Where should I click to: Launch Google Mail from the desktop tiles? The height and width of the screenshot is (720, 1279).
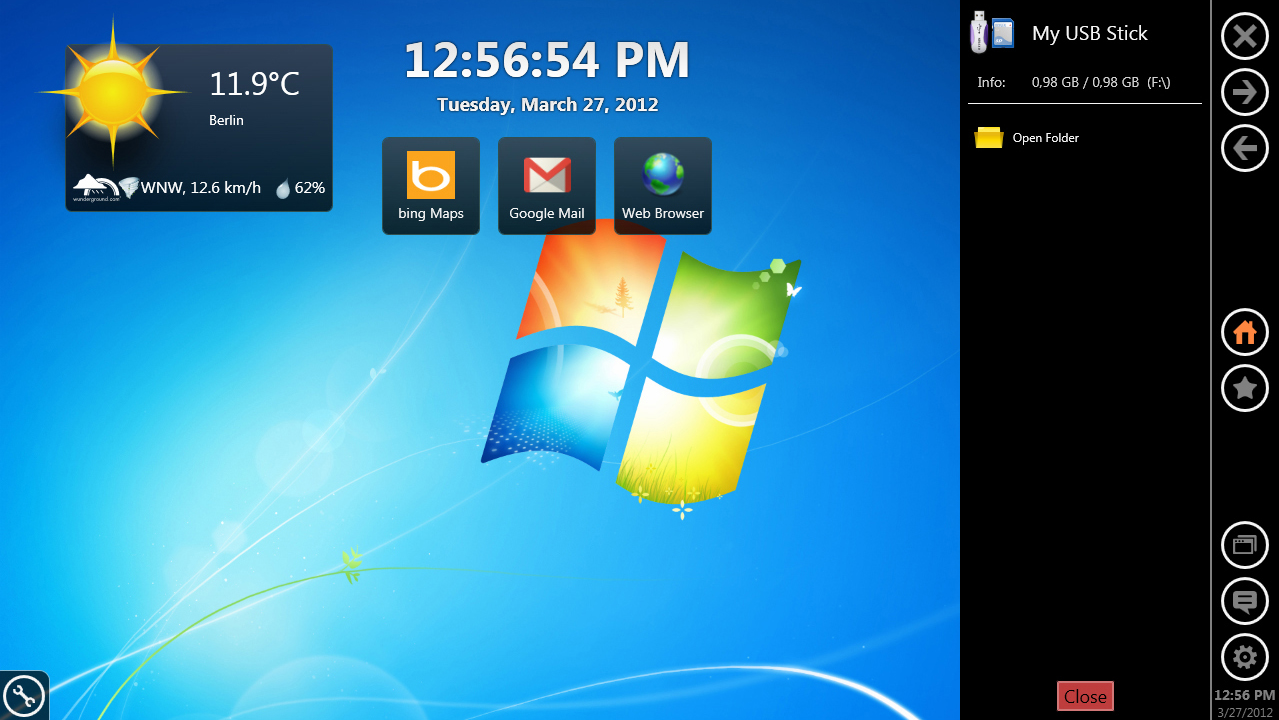[547, 186]
